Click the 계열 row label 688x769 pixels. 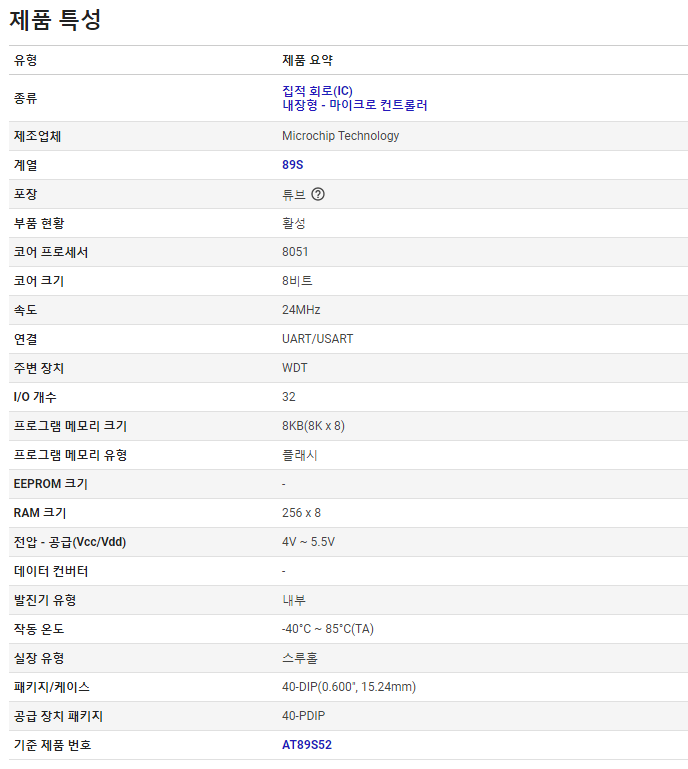(x=25, y=165)
